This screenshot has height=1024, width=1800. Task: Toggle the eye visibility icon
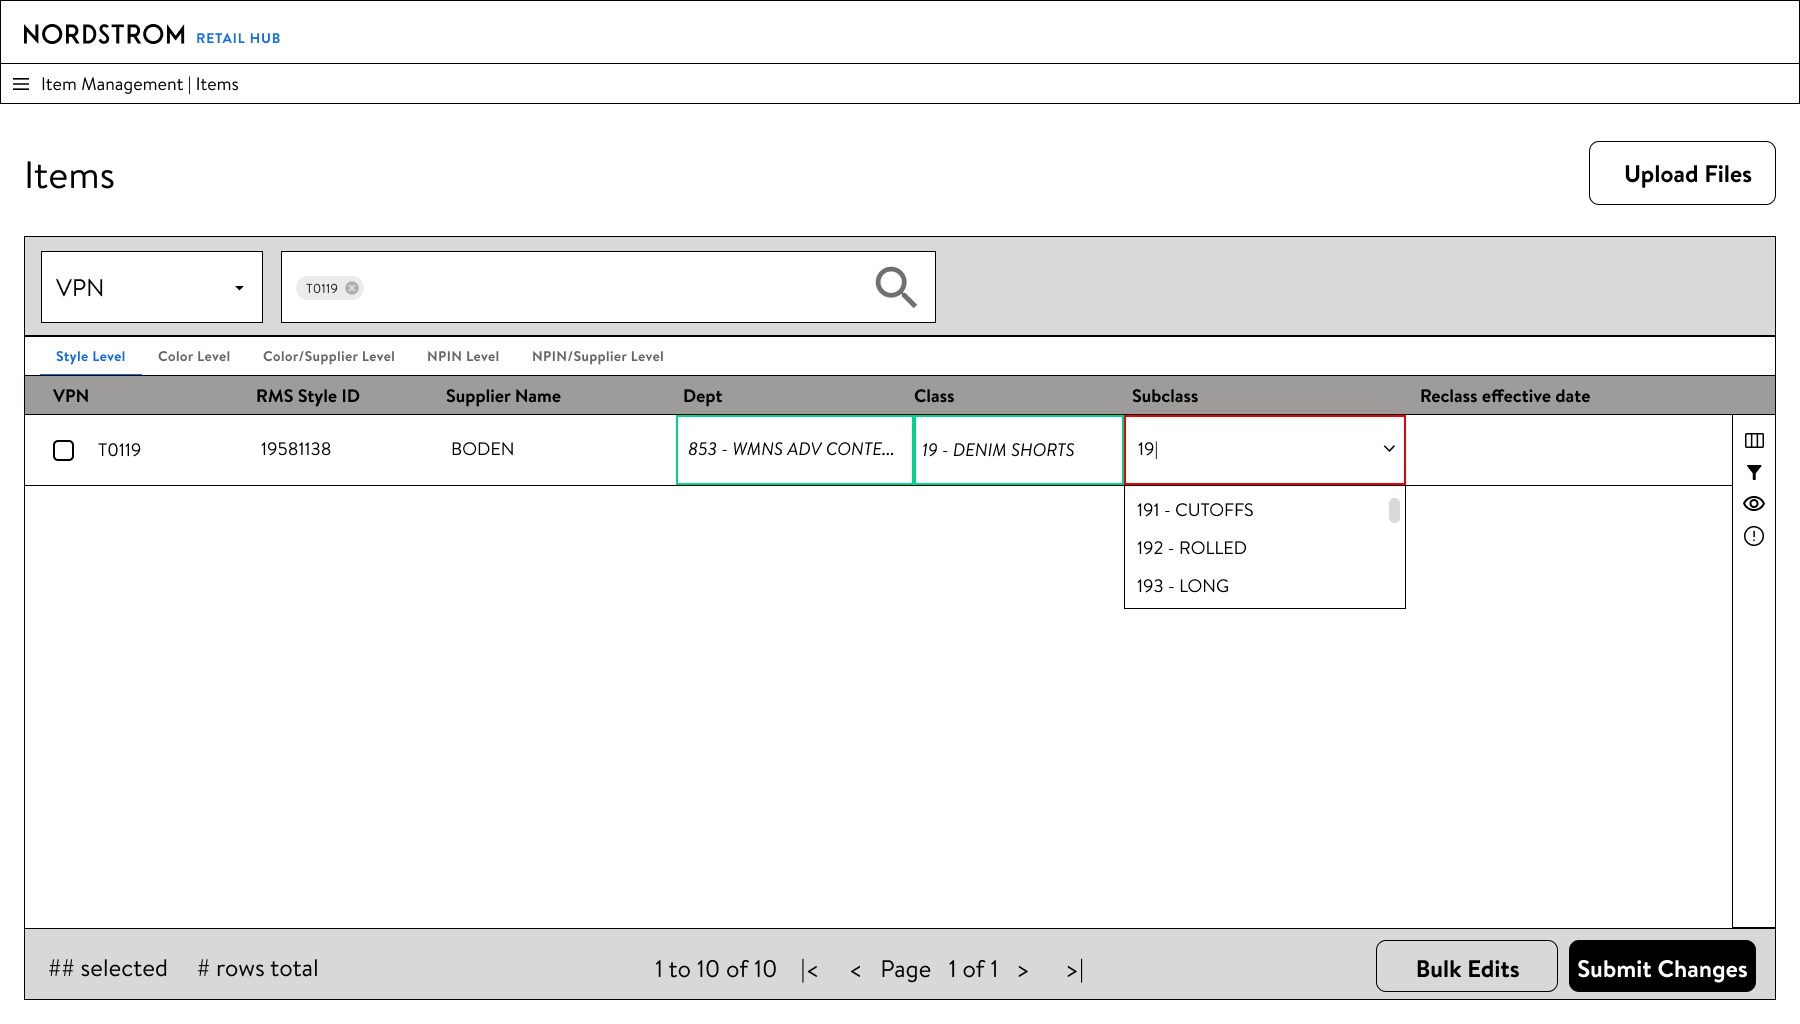coord(1754,504)
